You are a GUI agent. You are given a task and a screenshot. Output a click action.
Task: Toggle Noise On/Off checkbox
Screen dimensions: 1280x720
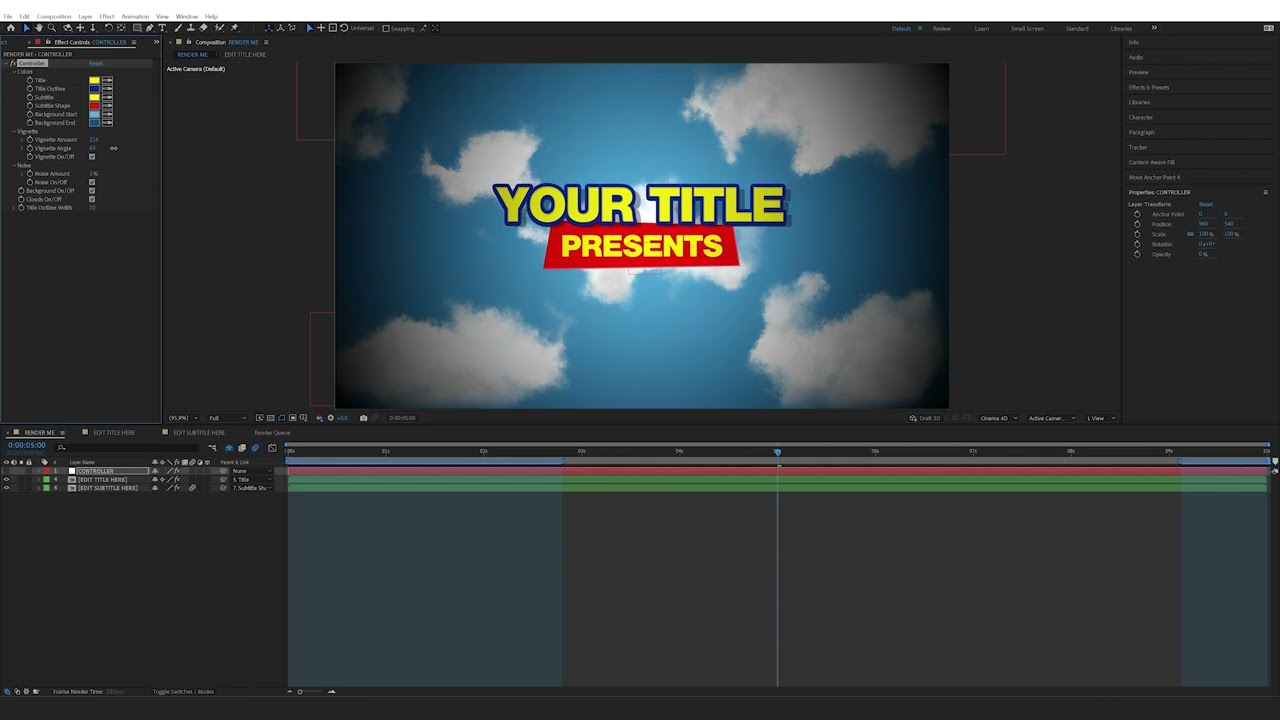click(92, 182)
